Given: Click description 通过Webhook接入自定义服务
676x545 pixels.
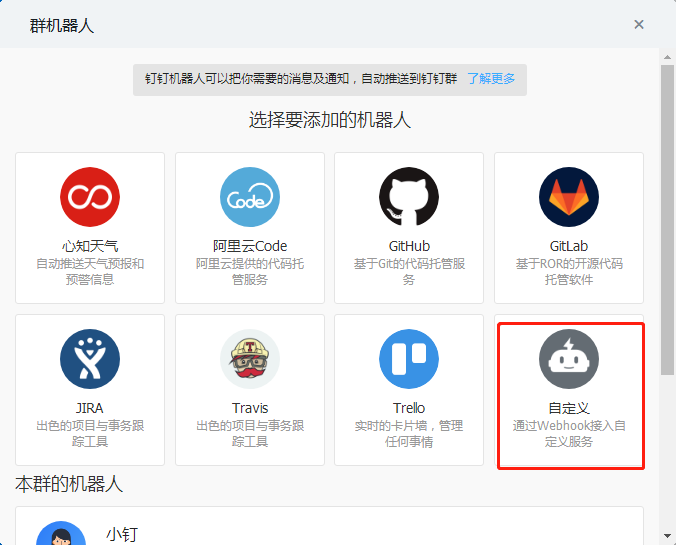Looking at the screenshot, I should pyautogui.click(x=569, y=434).
